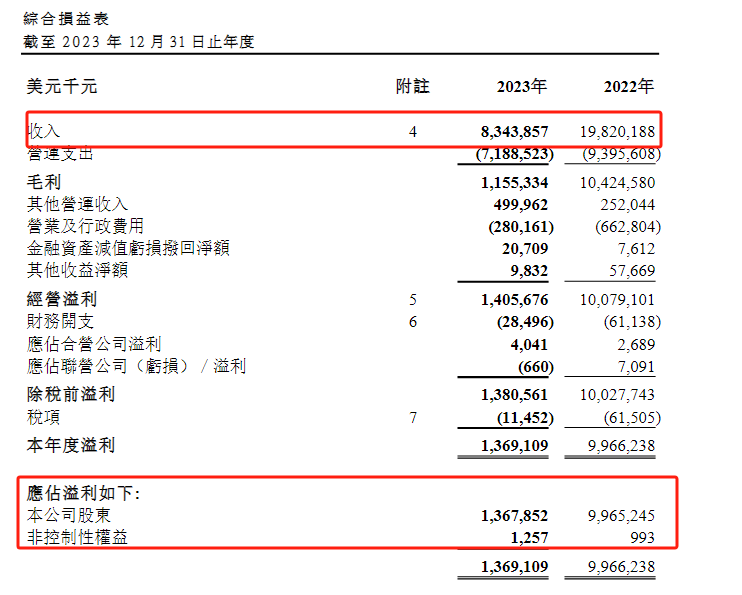This screenshot has height=595, width=742.
Task: Click the value 7,612
Action: point(636,249)
